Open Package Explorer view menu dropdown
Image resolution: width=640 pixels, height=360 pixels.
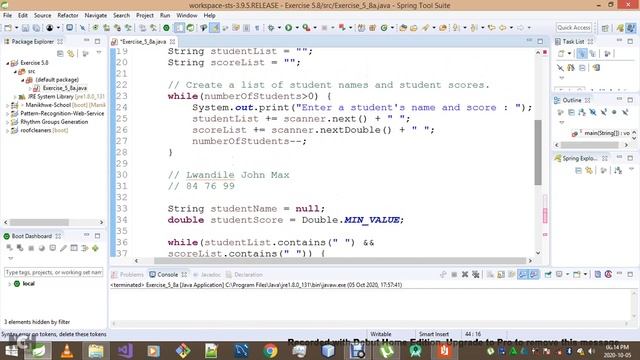tap(98, 53)
